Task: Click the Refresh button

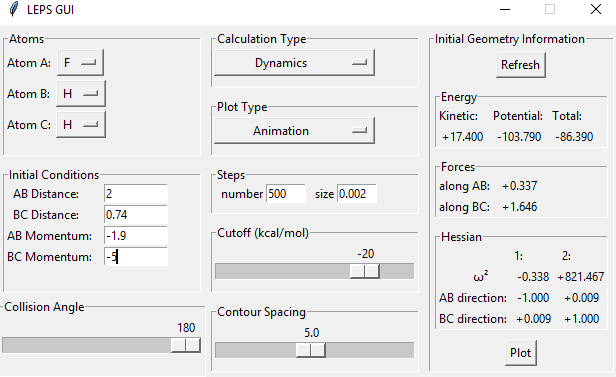Action: click(x=521, y=65)
